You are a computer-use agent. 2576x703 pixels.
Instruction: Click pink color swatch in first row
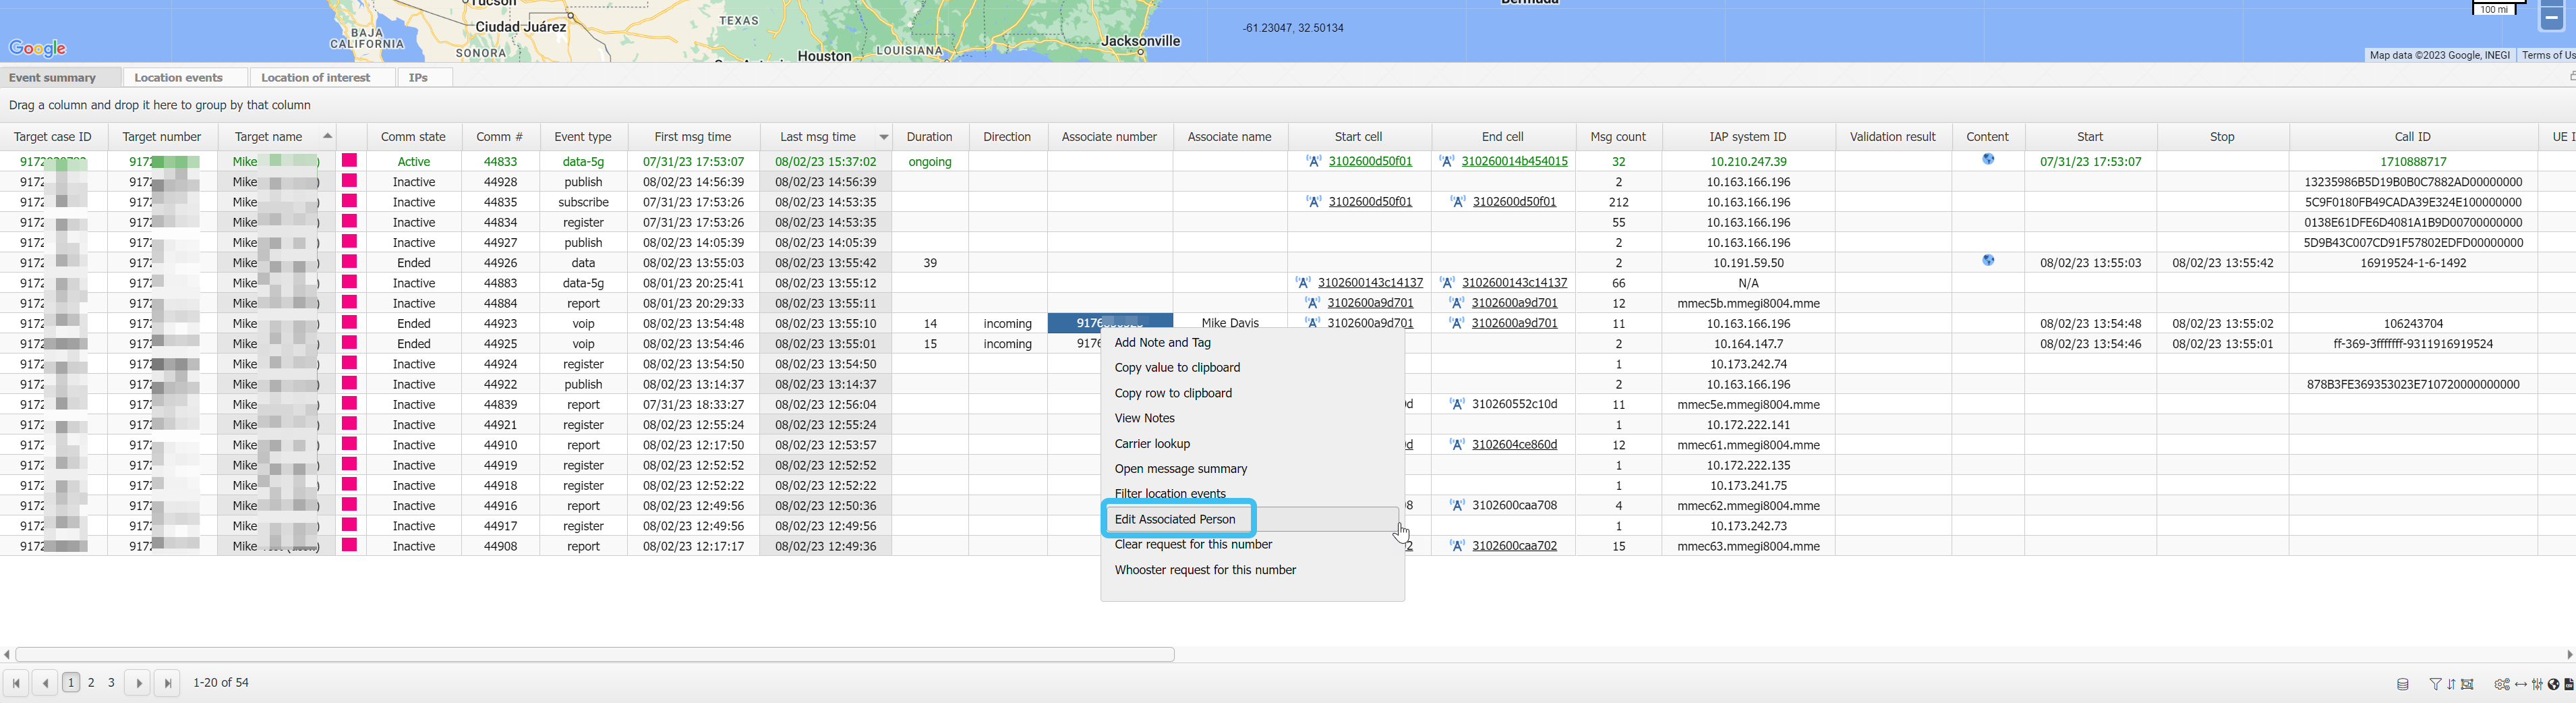pos(349,161)
